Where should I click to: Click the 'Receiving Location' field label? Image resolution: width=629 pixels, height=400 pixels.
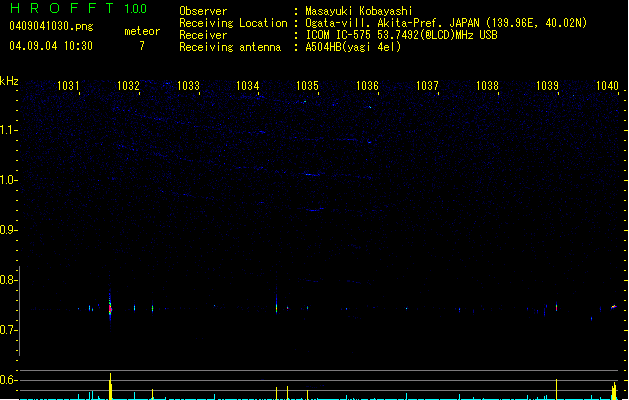(x=233, y=23)
